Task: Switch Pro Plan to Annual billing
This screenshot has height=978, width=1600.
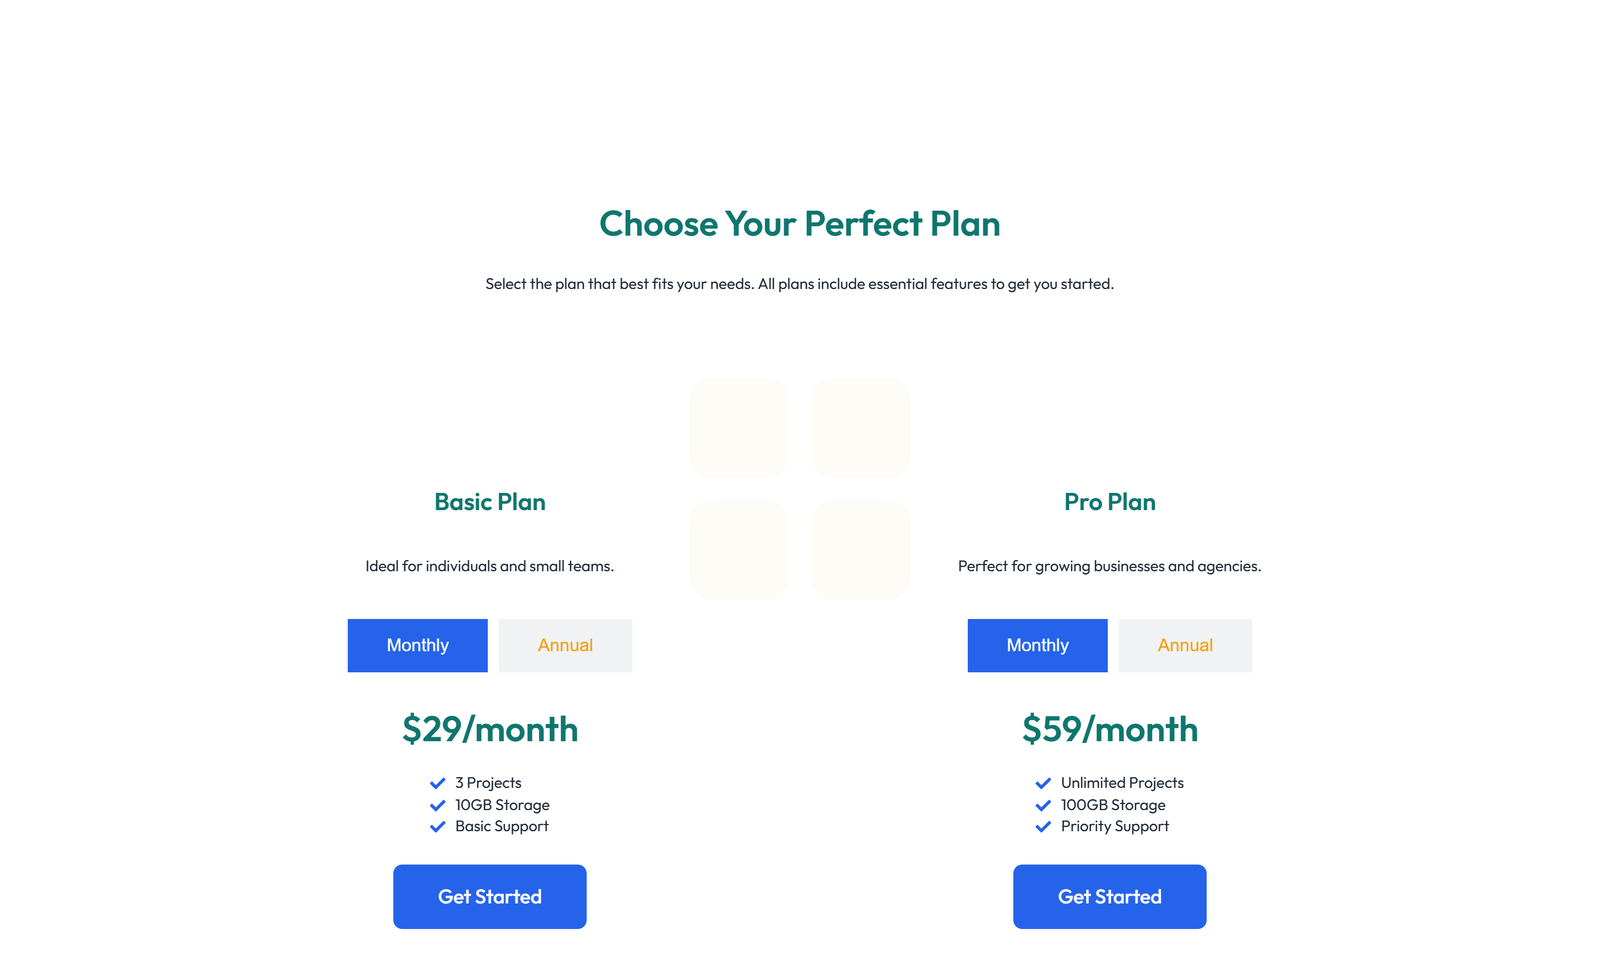Action: [x=1184, y=645]
